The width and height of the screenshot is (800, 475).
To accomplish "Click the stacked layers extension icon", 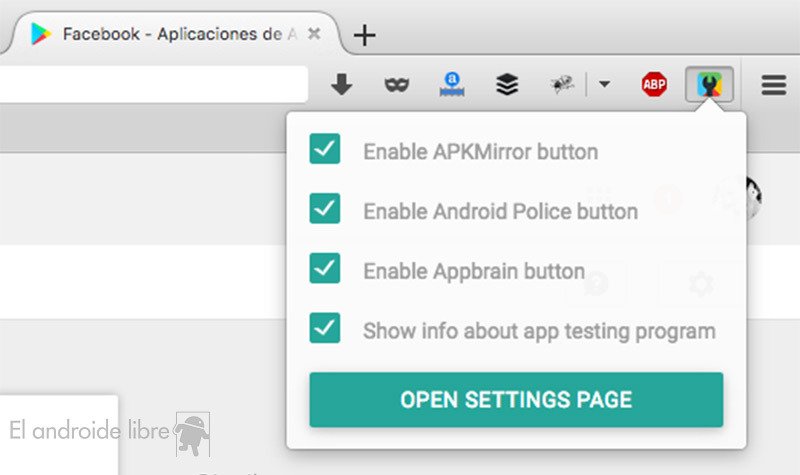I will pos(508,86).
